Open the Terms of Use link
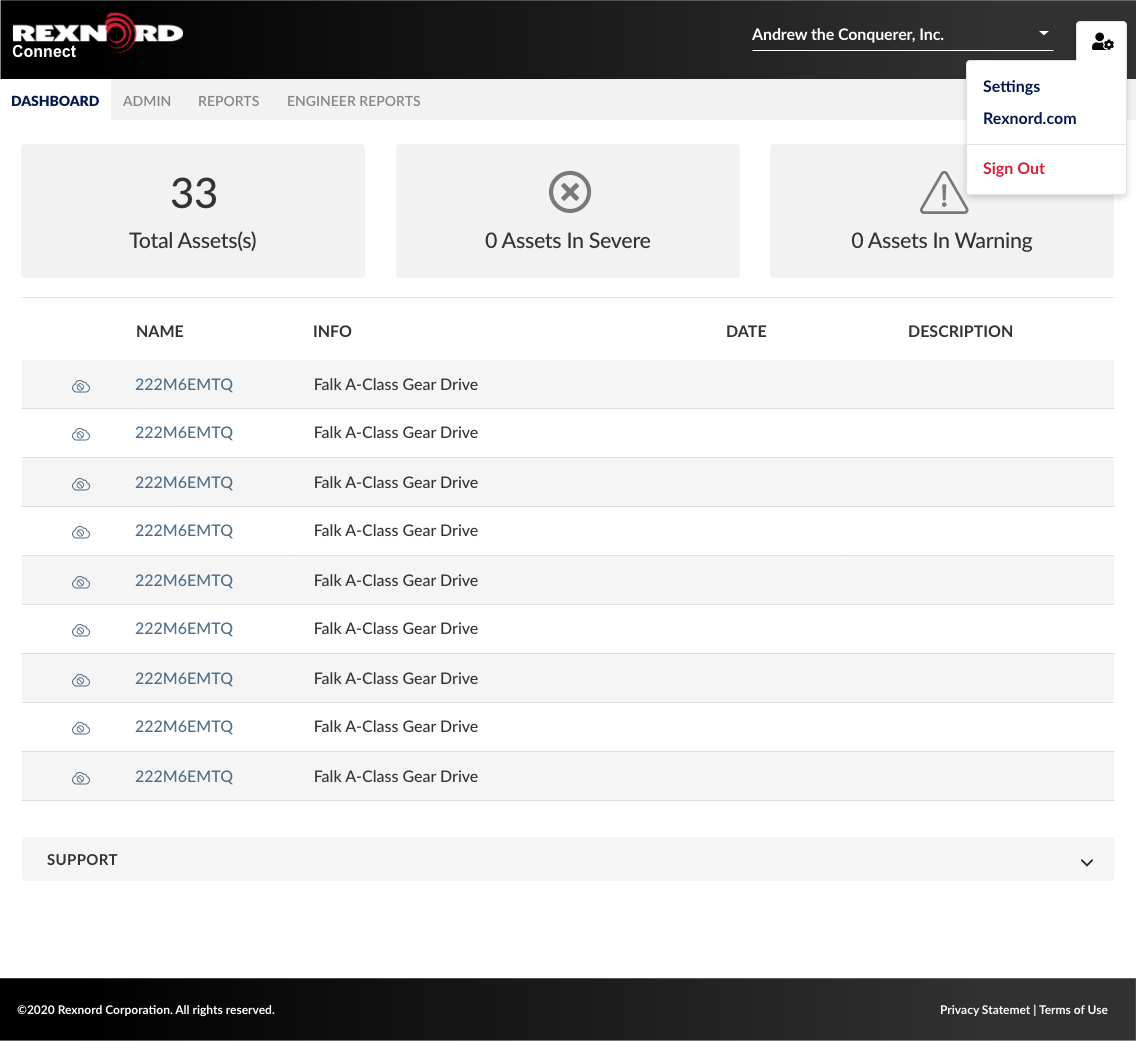 1073,1010
